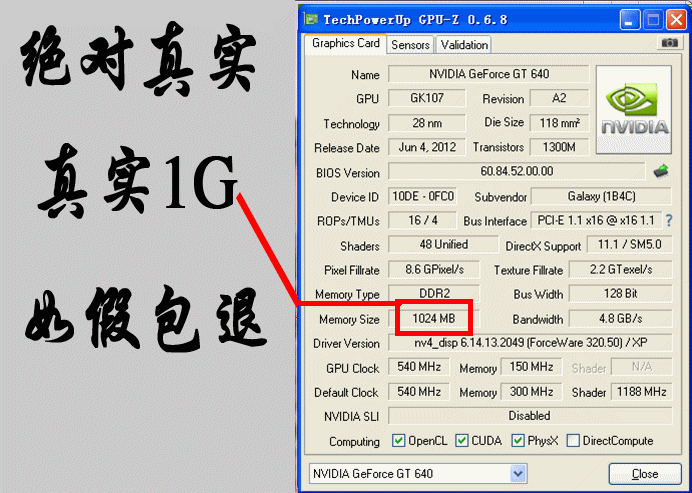
Task: Click the Bus Interface question mark
Action: [x=669, y=220]
